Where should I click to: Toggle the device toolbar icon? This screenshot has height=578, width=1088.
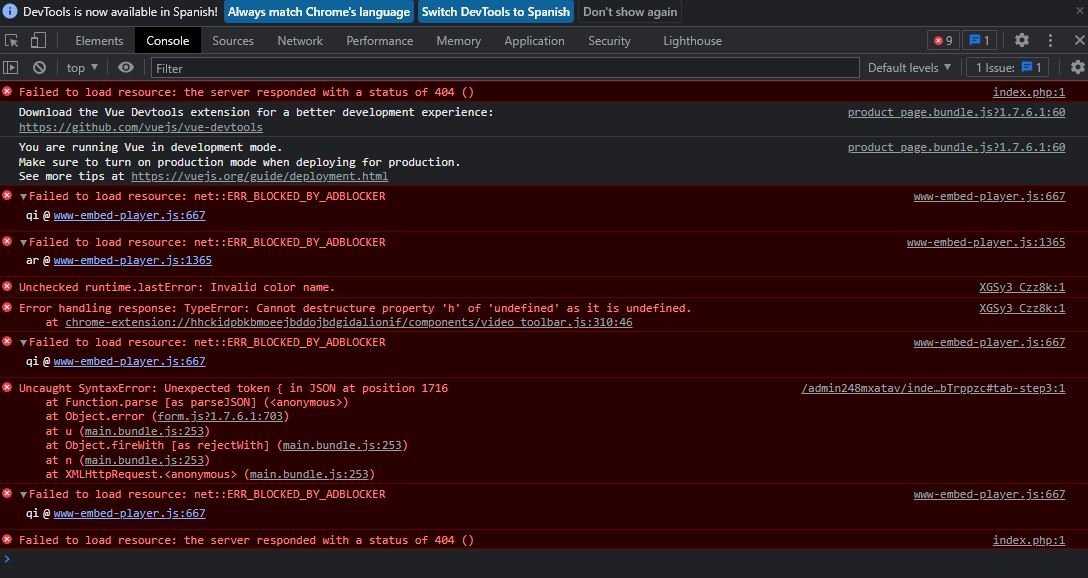[x=38, y=41]
